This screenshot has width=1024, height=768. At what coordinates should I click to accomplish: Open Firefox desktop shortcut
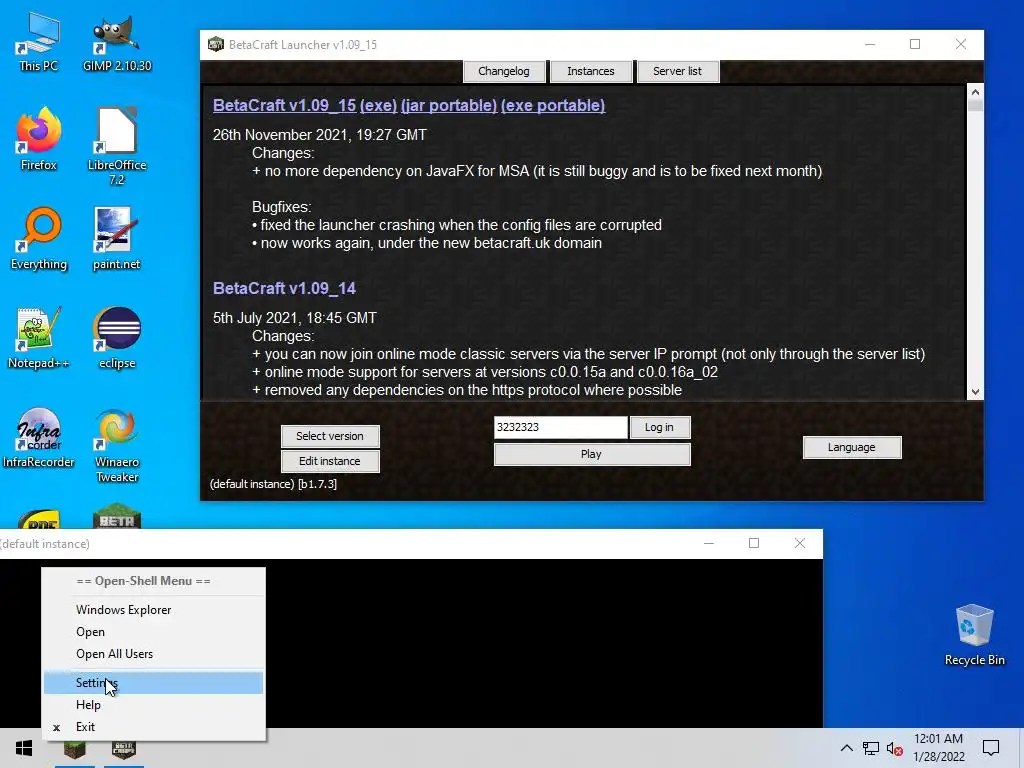pyautogui.click(x=39, y=139)
